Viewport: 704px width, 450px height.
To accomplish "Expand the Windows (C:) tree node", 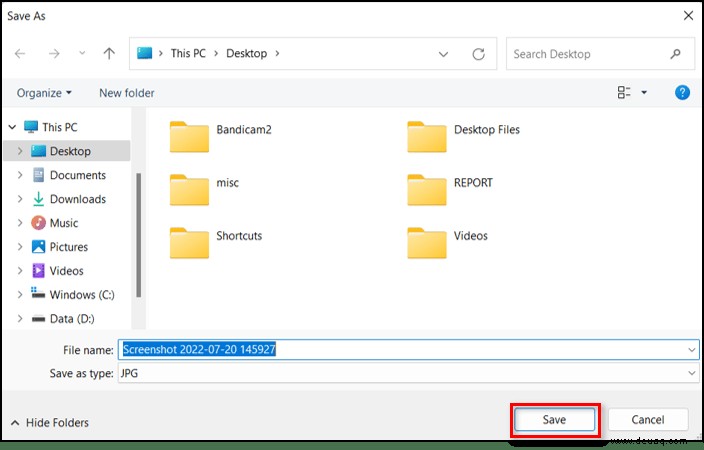I will tap(20, 295).
